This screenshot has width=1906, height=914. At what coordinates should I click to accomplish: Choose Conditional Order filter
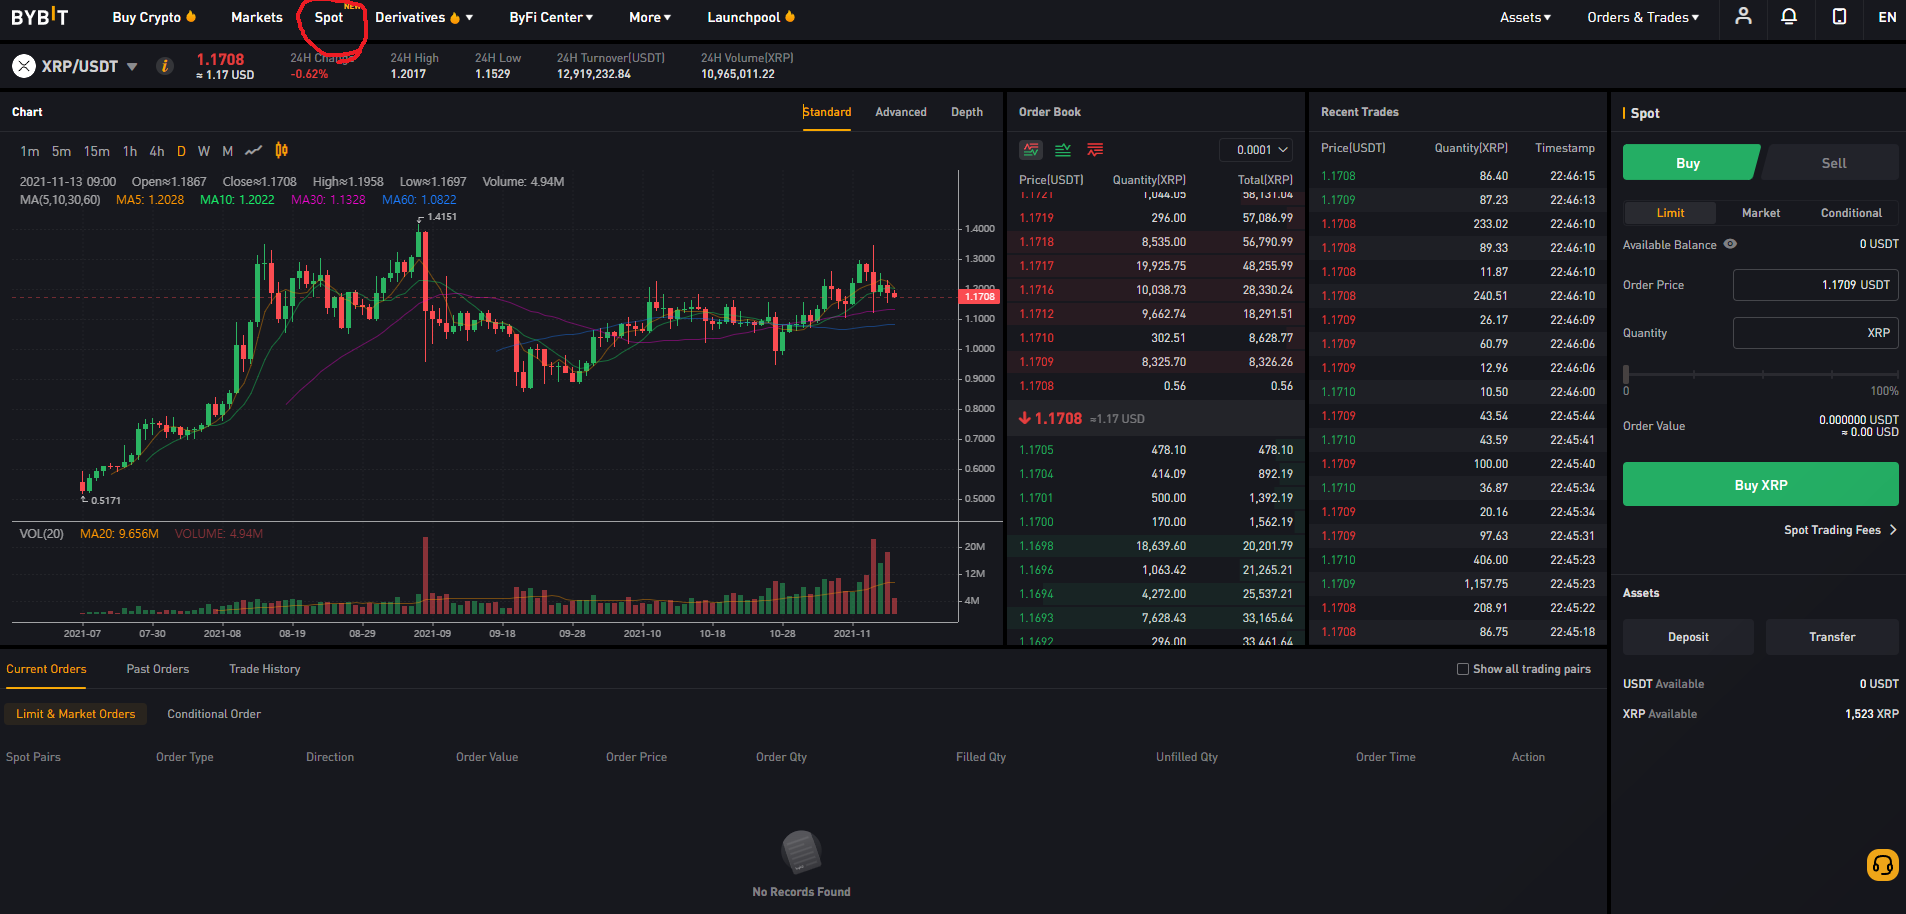click(x=214, y=714)
